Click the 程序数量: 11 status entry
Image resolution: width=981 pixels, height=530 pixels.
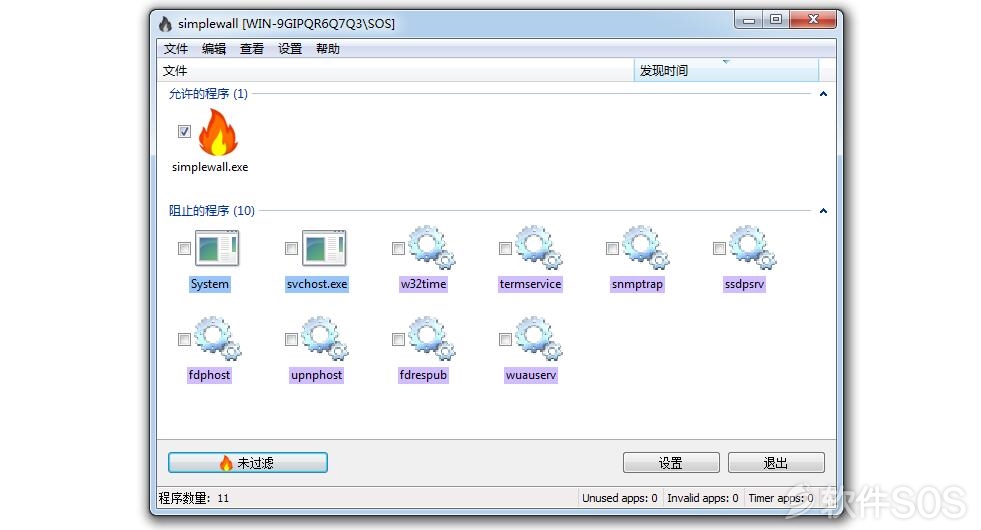(x=194, y=498)
